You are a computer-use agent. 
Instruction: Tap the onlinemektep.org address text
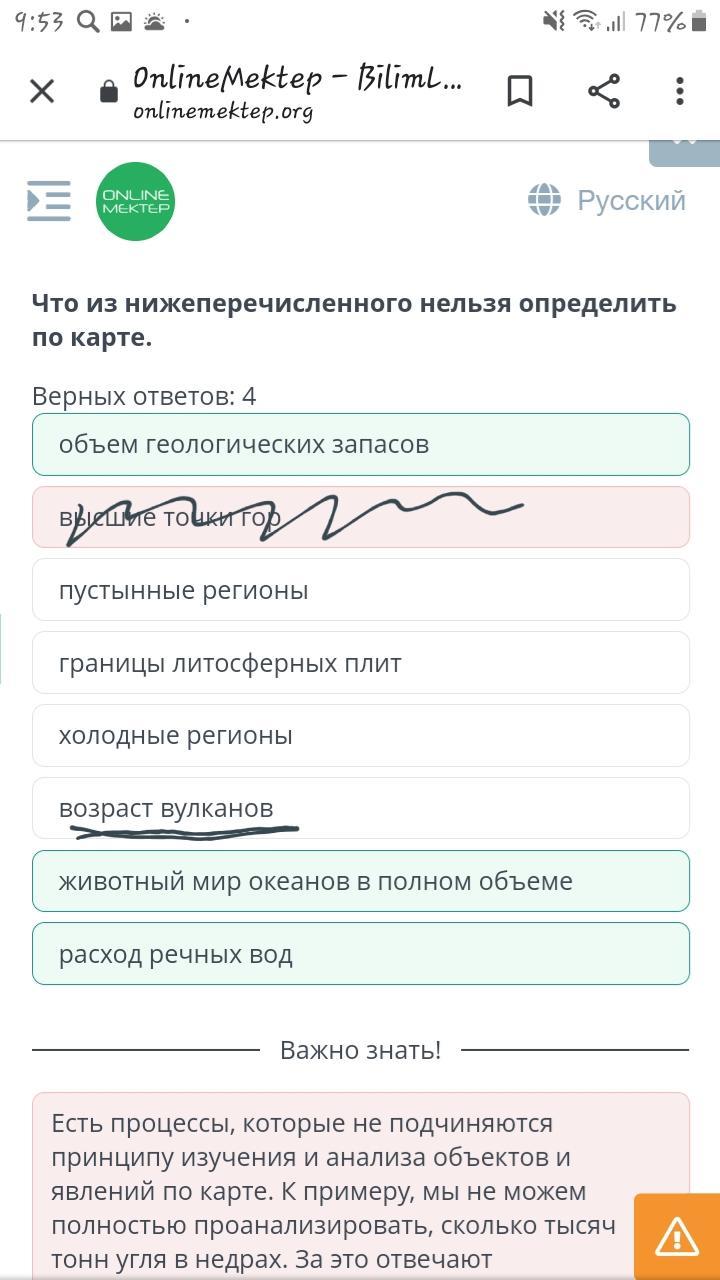coord(223,112)
